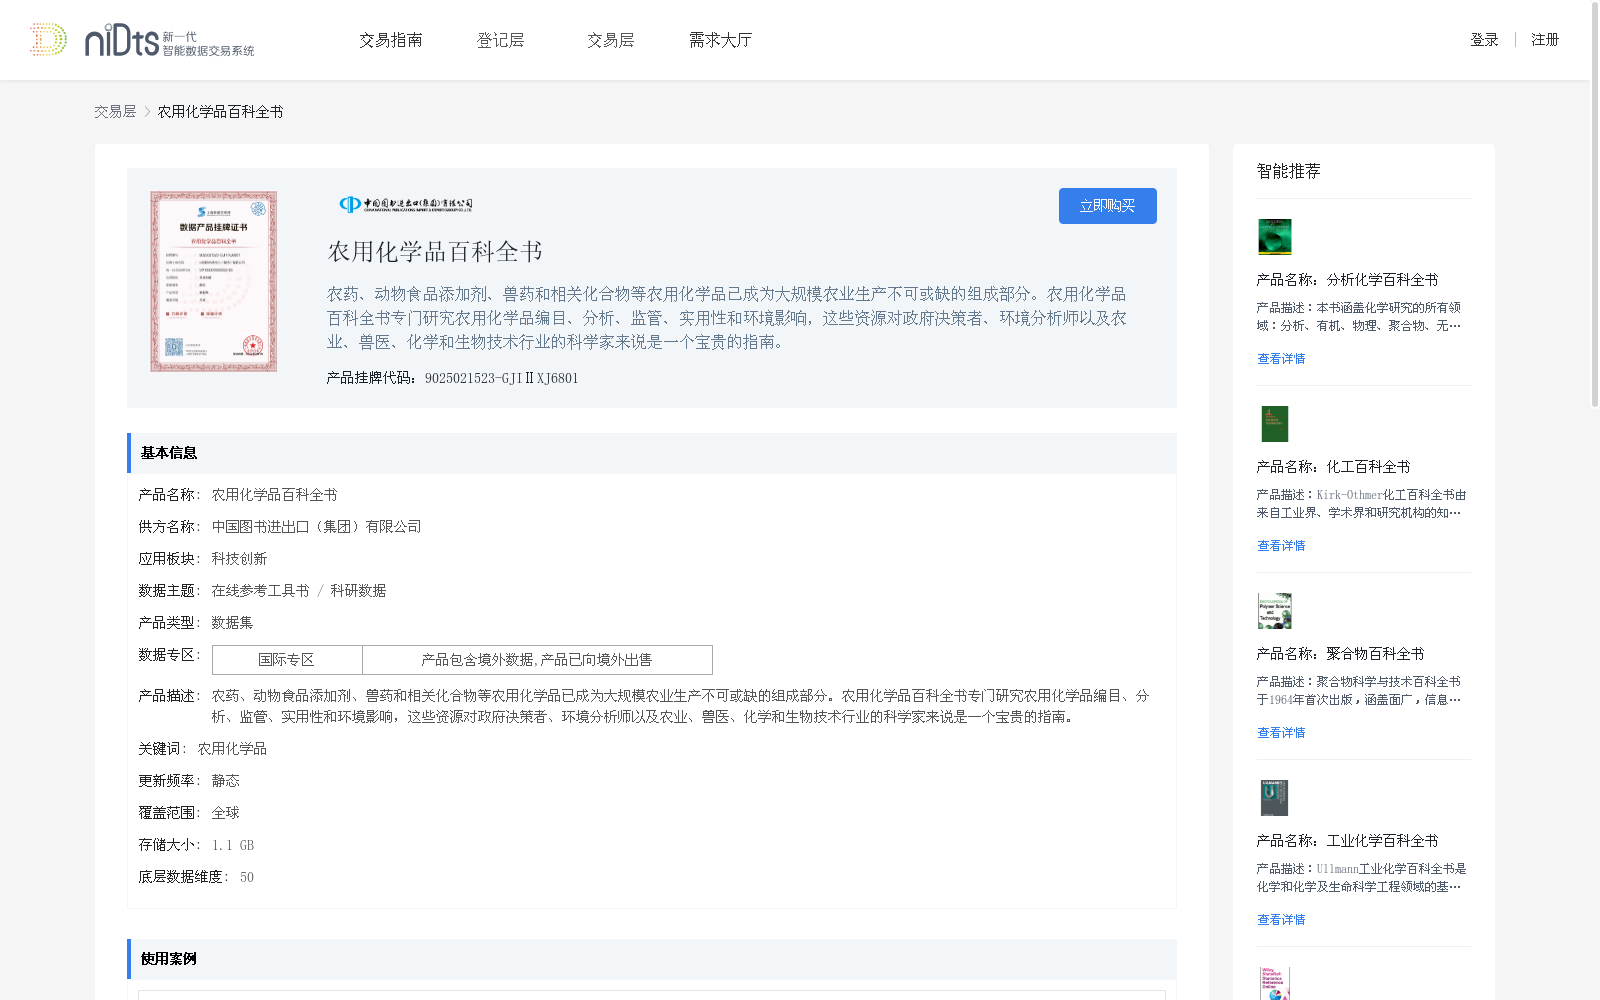Image resolution: width=1600 pixels, height=1000 pixels.
Task: Click supplier name 中国图书进出口（集团）有限公司
Action: pyautogui.click(x=316, y=527)
